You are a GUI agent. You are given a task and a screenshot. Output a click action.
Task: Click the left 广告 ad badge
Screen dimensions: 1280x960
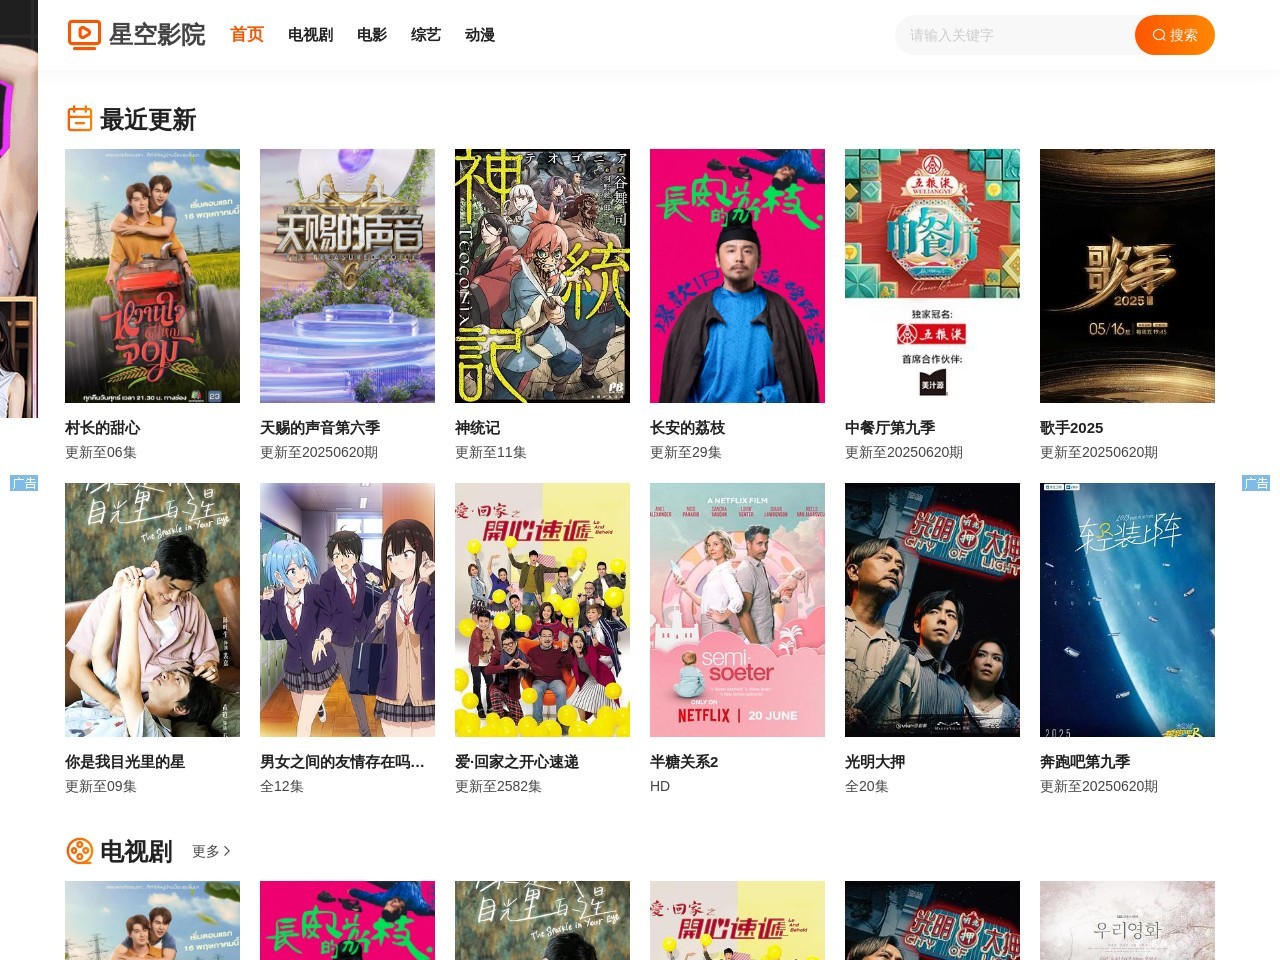click(x=24, y=483)
